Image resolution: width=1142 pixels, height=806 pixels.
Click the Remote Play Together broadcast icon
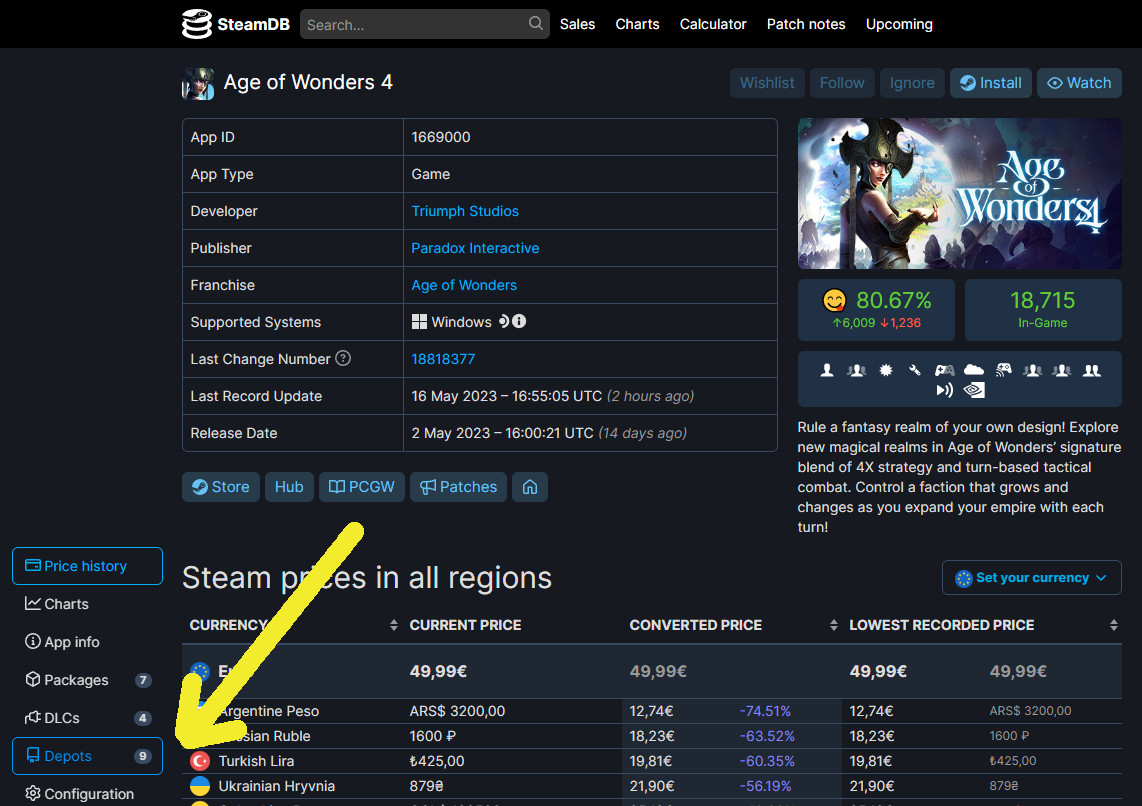pos(945,390)
